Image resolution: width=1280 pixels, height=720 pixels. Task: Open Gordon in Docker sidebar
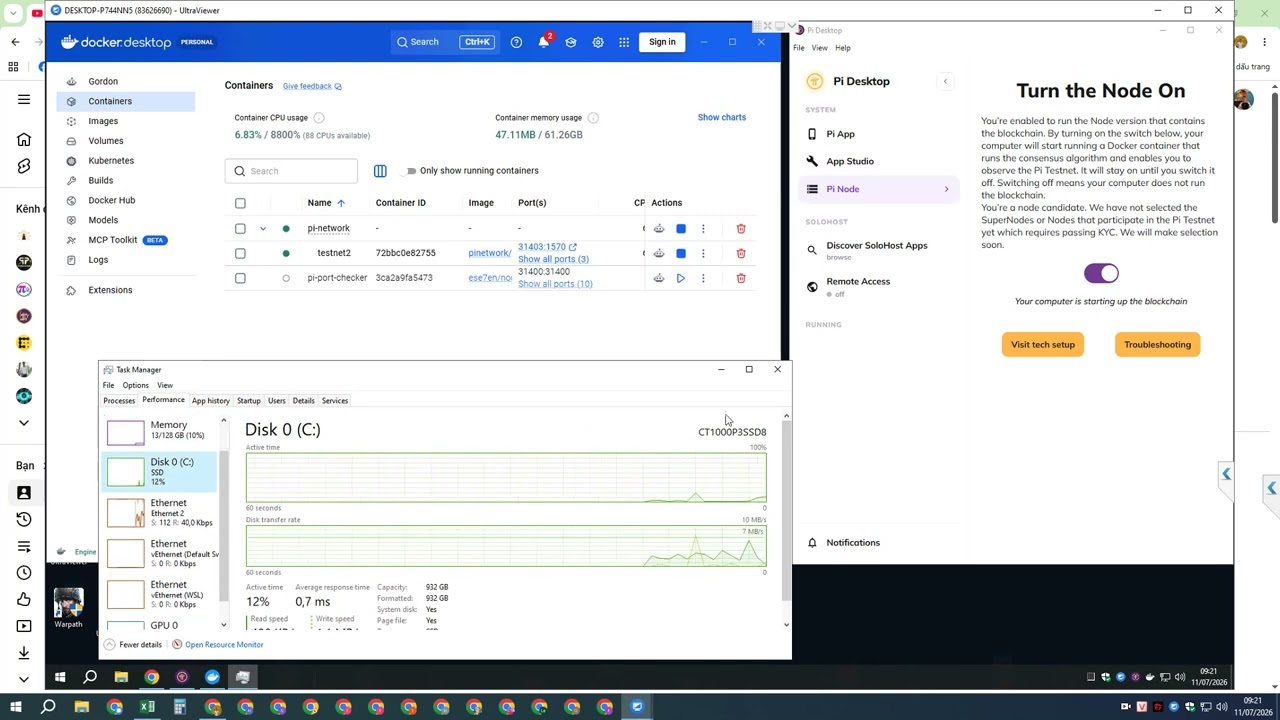[126, 81]
